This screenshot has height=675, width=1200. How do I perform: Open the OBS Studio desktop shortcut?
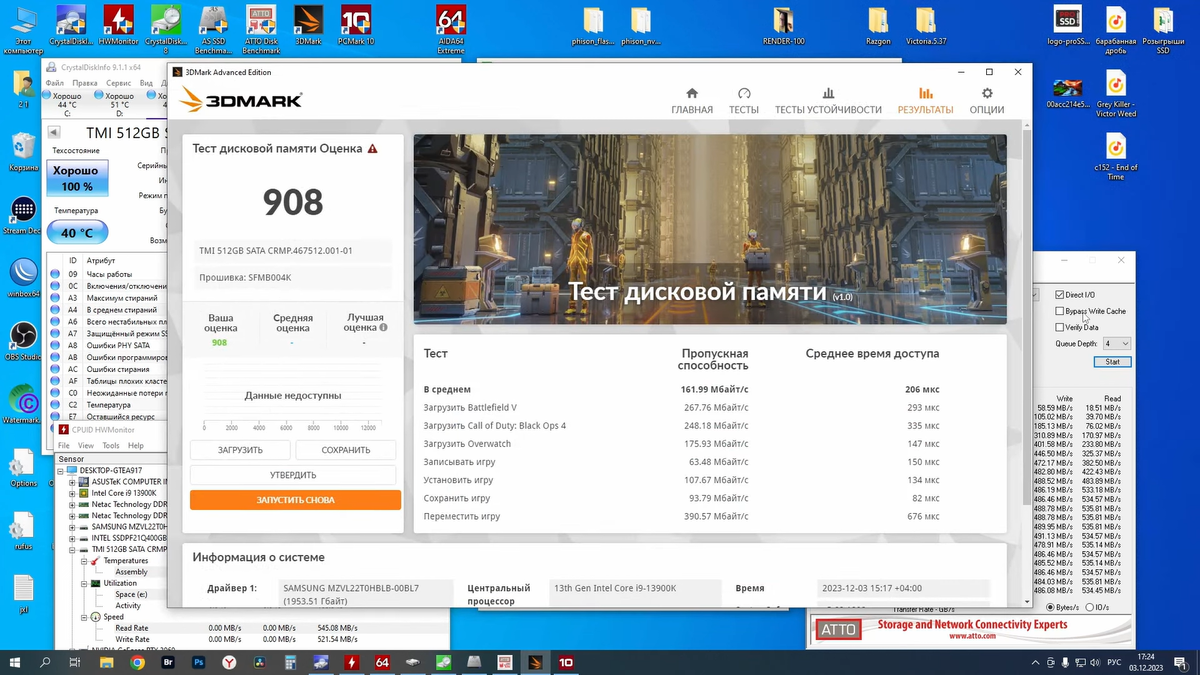pos(23,342)
